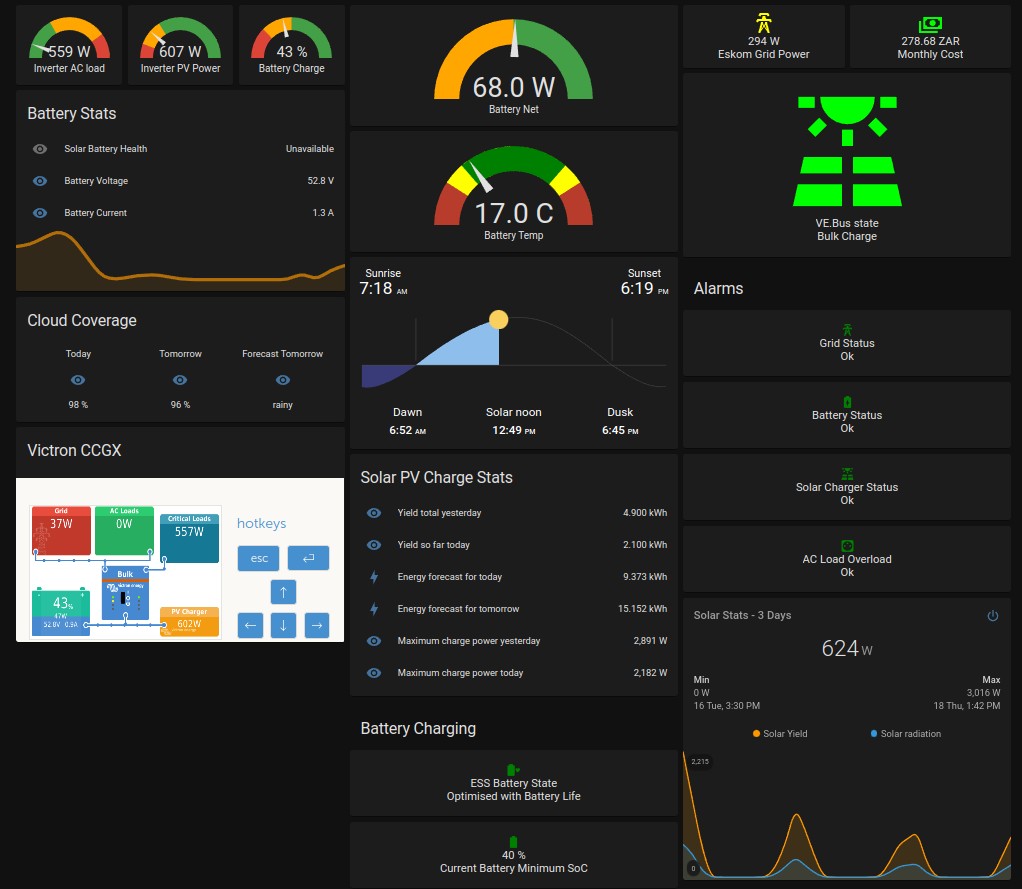Click the Current Battery Minimum SoC battery icon

click(513, 843)
